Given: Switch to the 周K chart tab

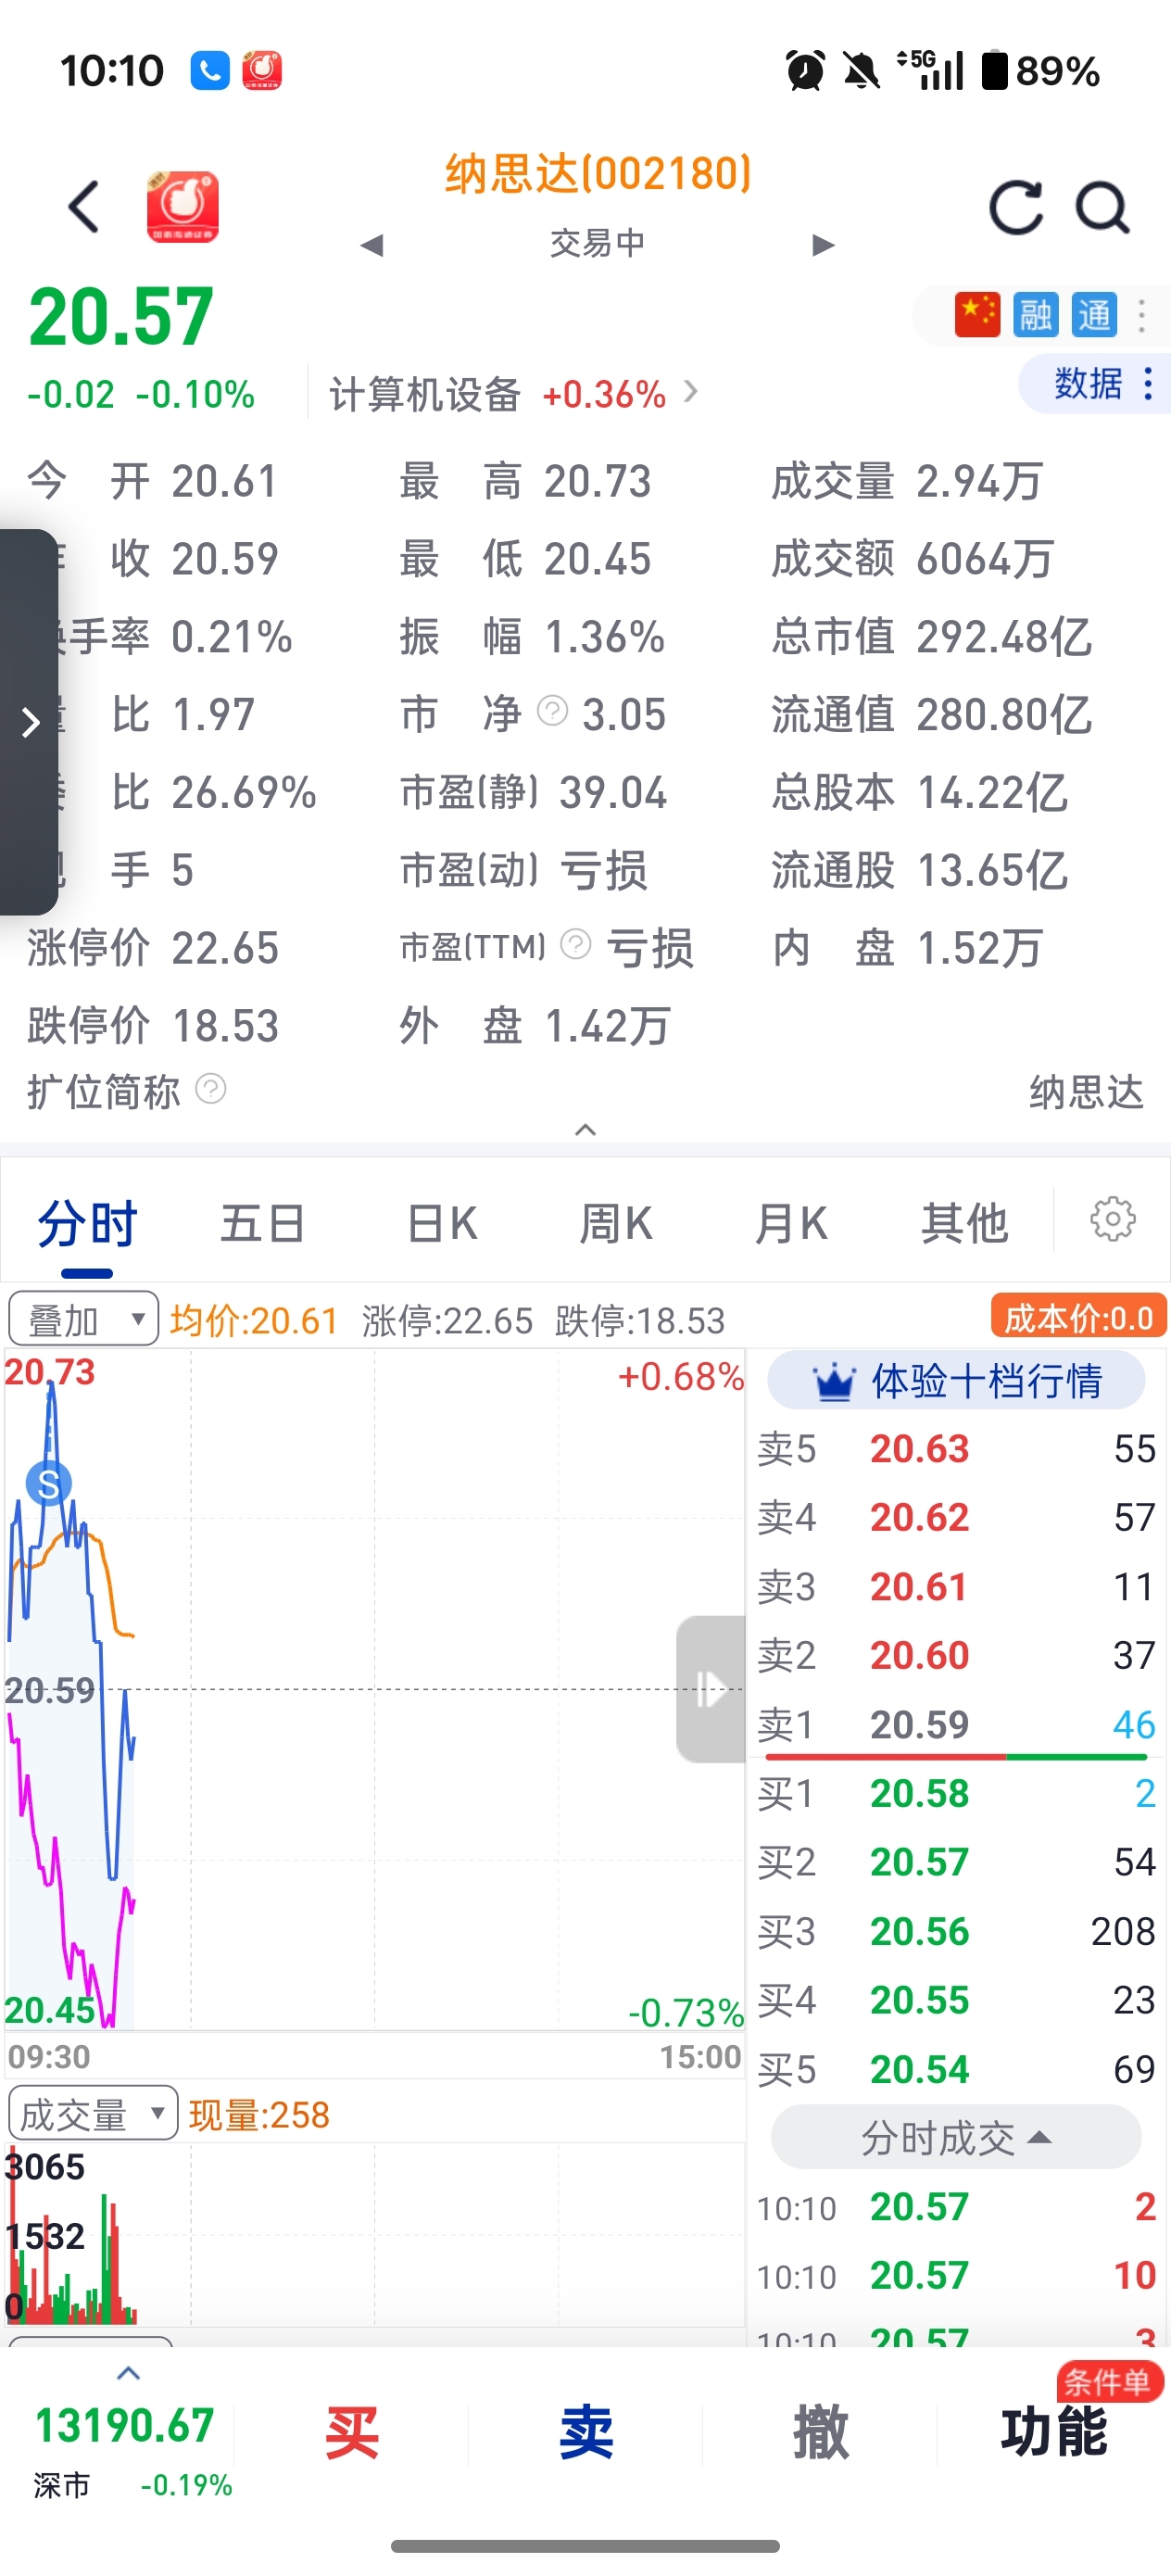Looking at the screenshot, I should [x=616, y=1224].
